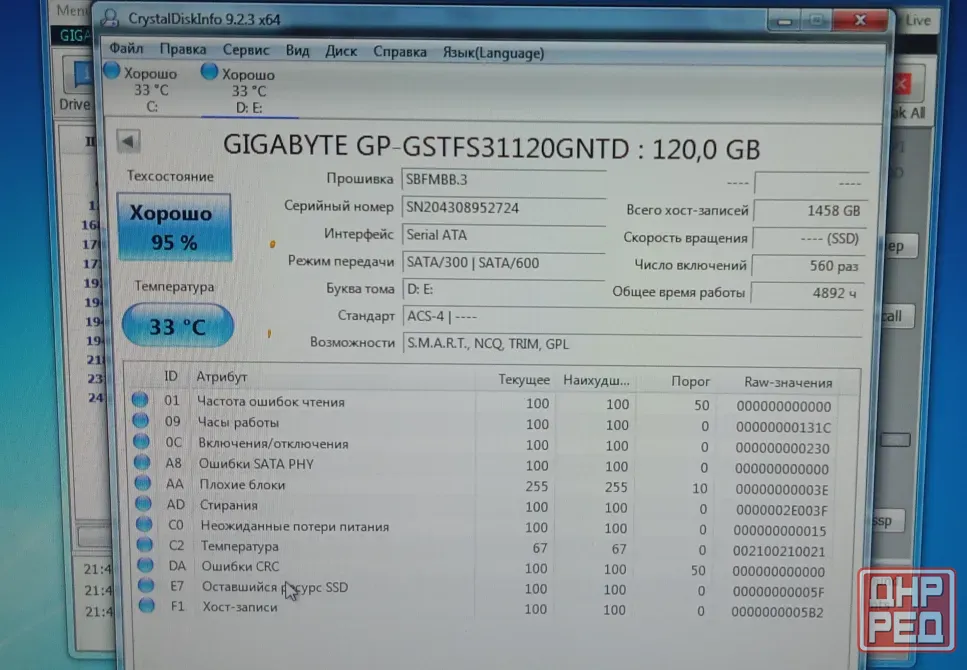Open the Правка menu

point(183,49)
